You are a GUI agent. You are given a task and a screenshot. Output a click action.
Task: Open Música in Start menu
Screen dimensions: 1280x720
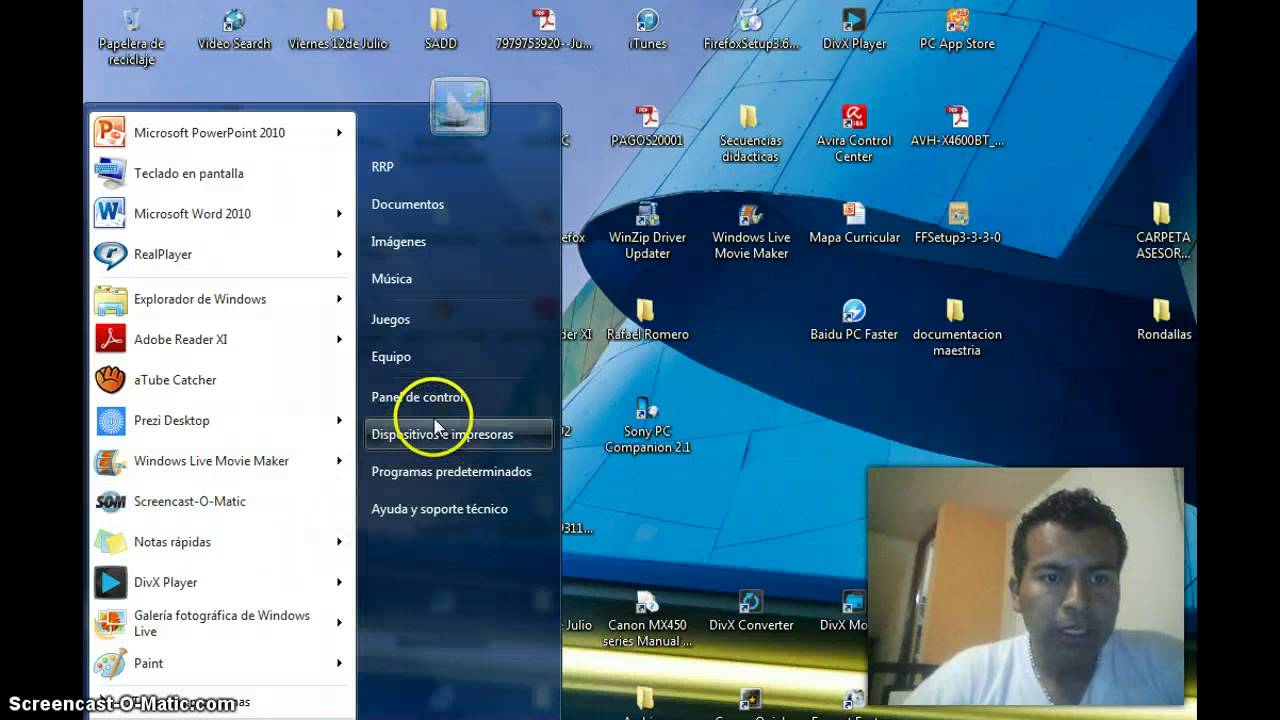click(x=391, y=279)
